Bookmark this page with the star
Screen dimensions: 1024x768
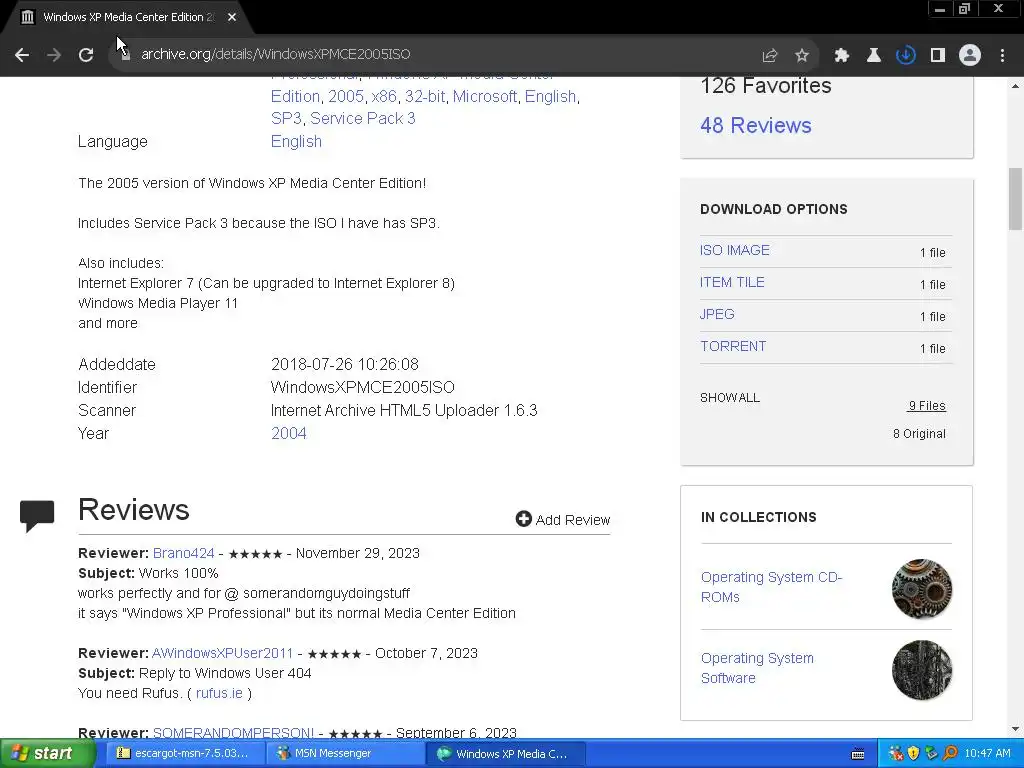(x=802, y=56)
